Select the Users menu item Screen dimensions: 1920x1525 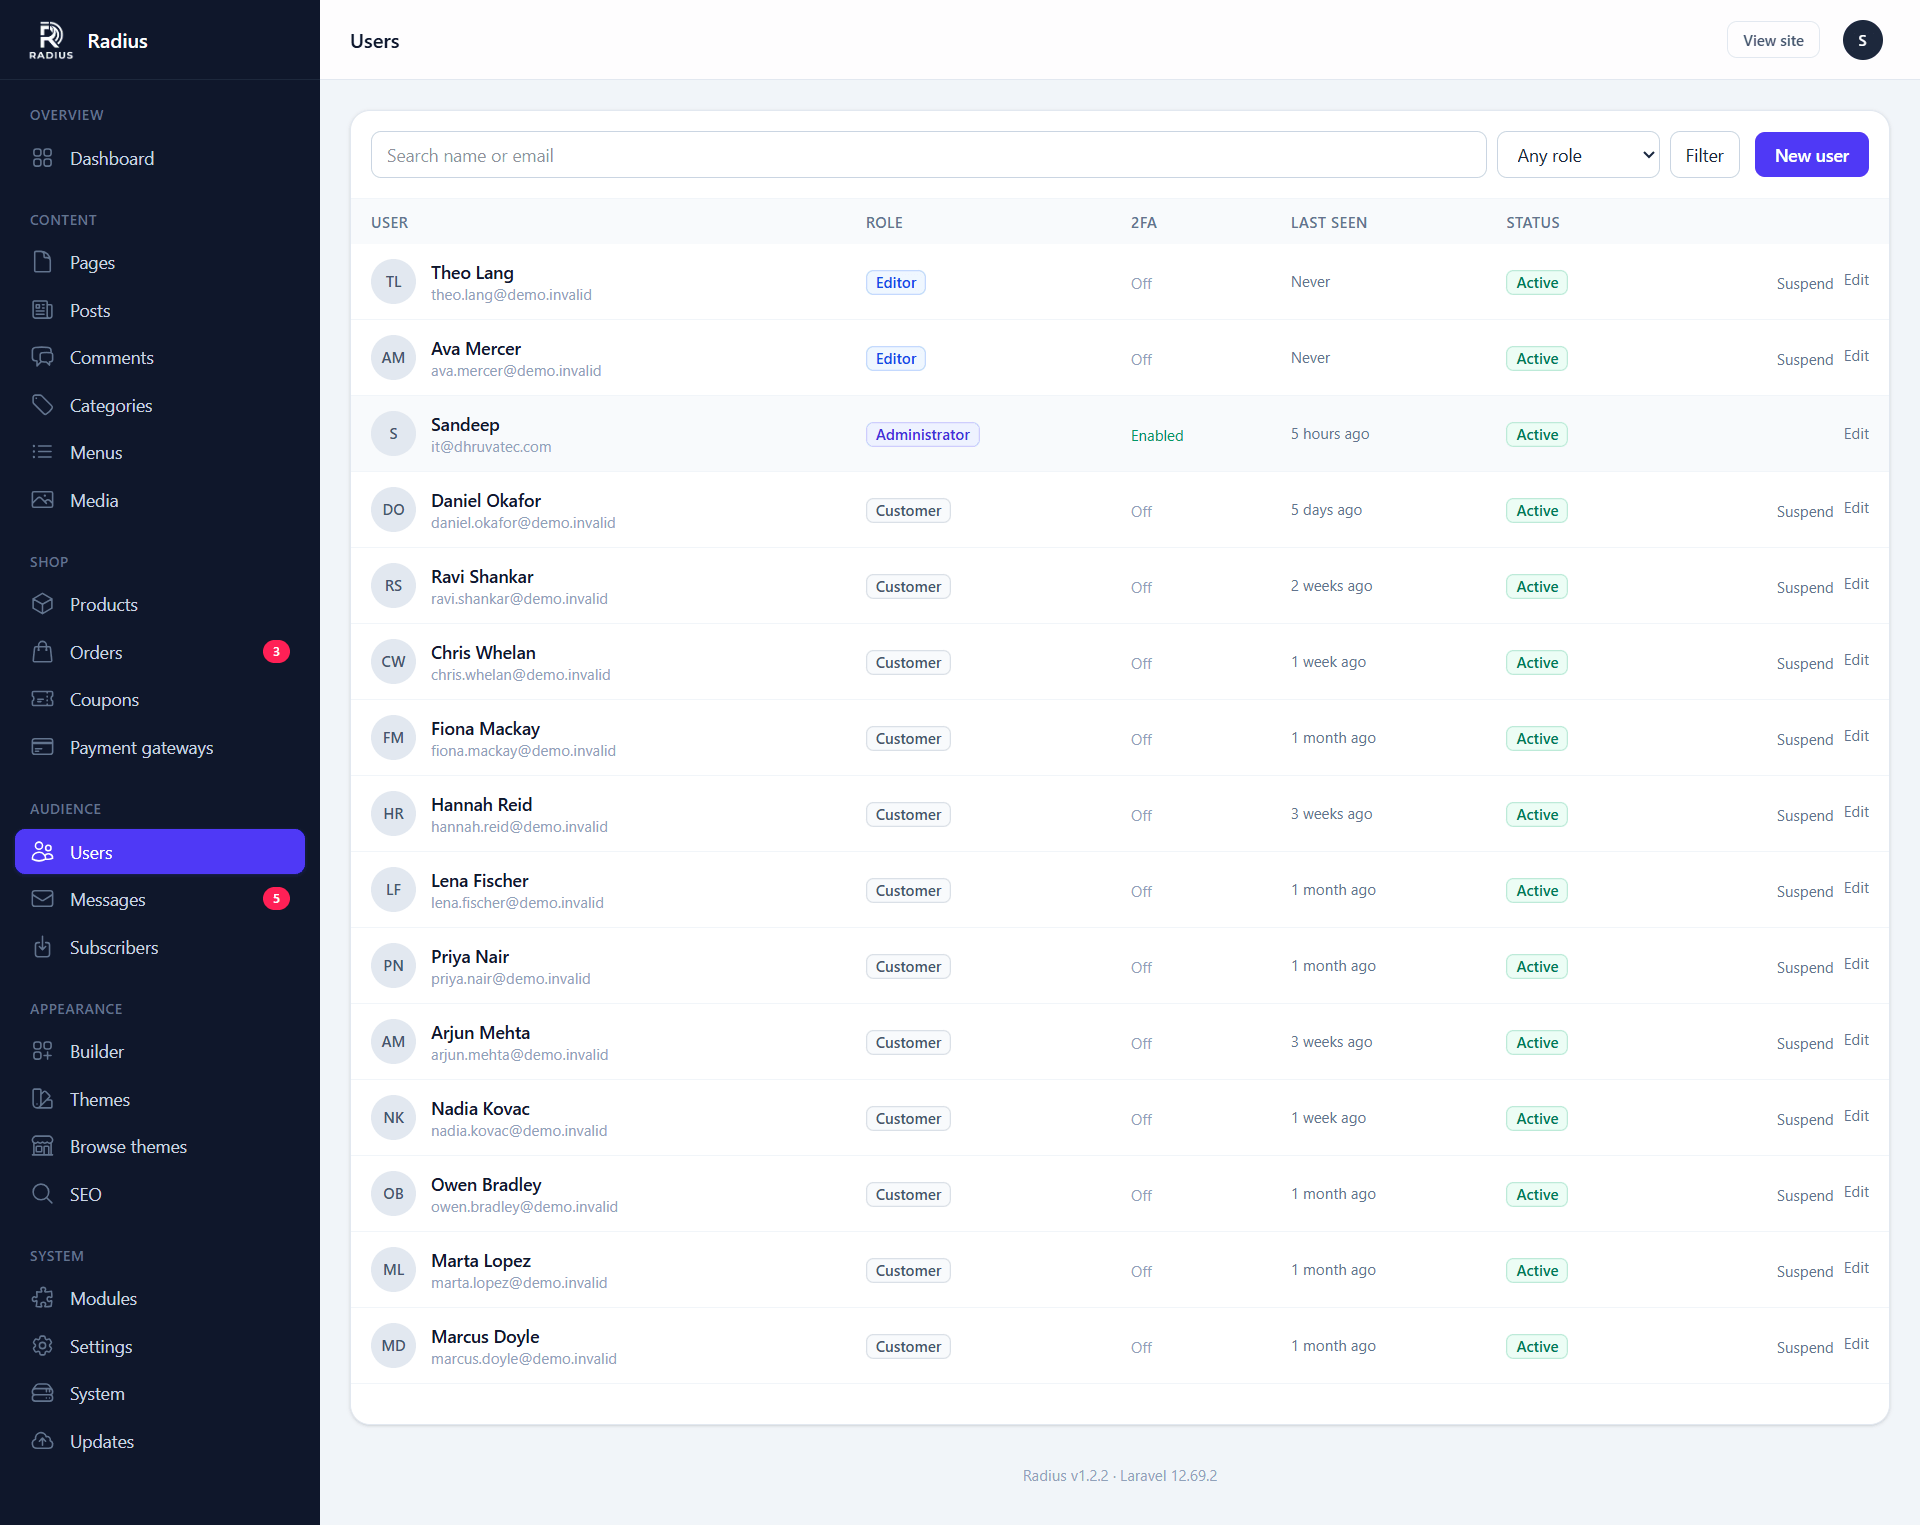point(160,852)
